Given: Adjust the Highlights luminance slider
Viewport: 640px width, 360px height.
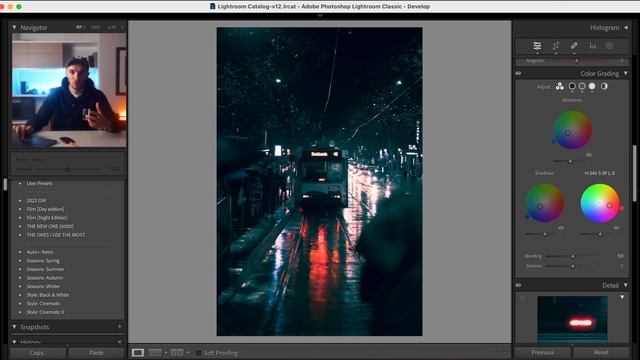Looking at the screenshot, I should pos(600,234).
